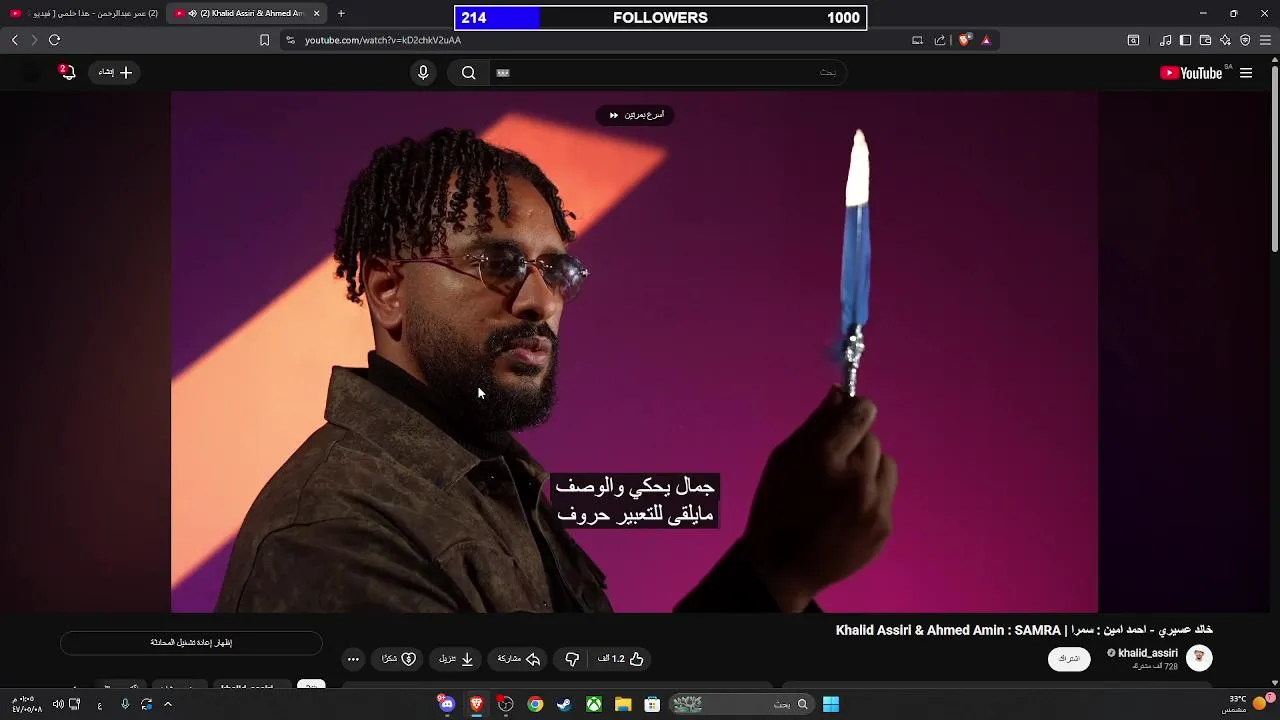This screenshot has height=720, width=1280.
Task: Cast or install via screen icon in address bar
Action: tap(917, 40)
